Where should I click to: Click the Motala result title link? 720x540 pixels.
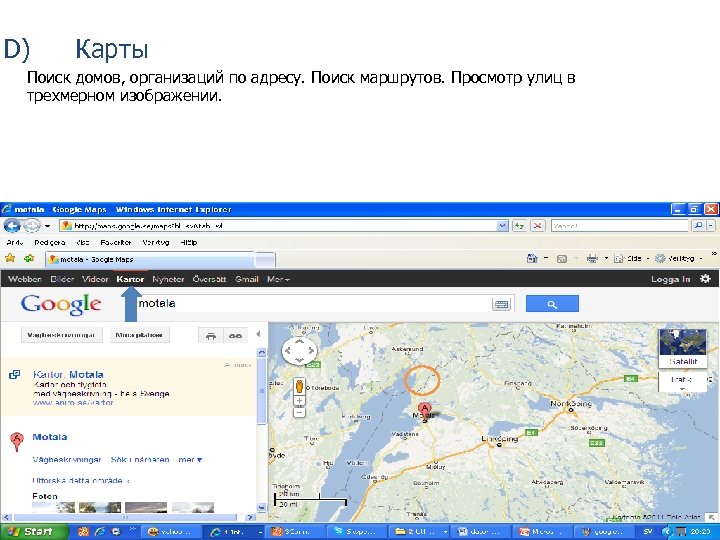[50, 437]
